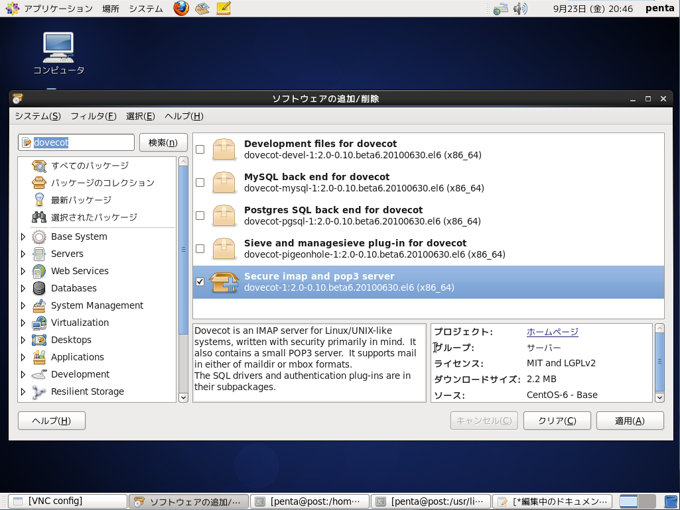Screen dimensions: 680x510
Task: Click the selected dovecot package install icon
Action: pyautogui.click(x=224, y=282)
